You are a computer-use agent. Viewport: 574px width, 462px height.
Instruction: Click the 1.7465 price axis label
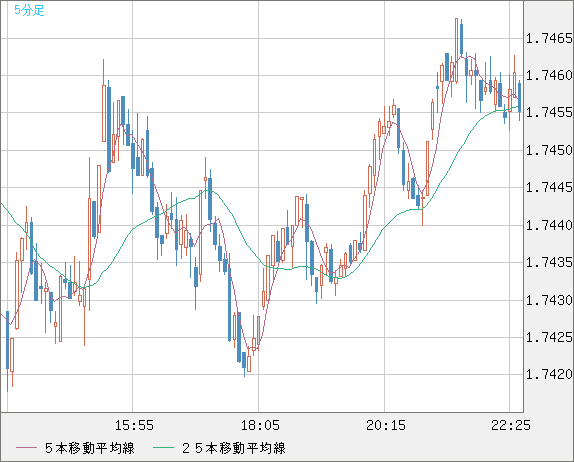[x=549, y=38]
